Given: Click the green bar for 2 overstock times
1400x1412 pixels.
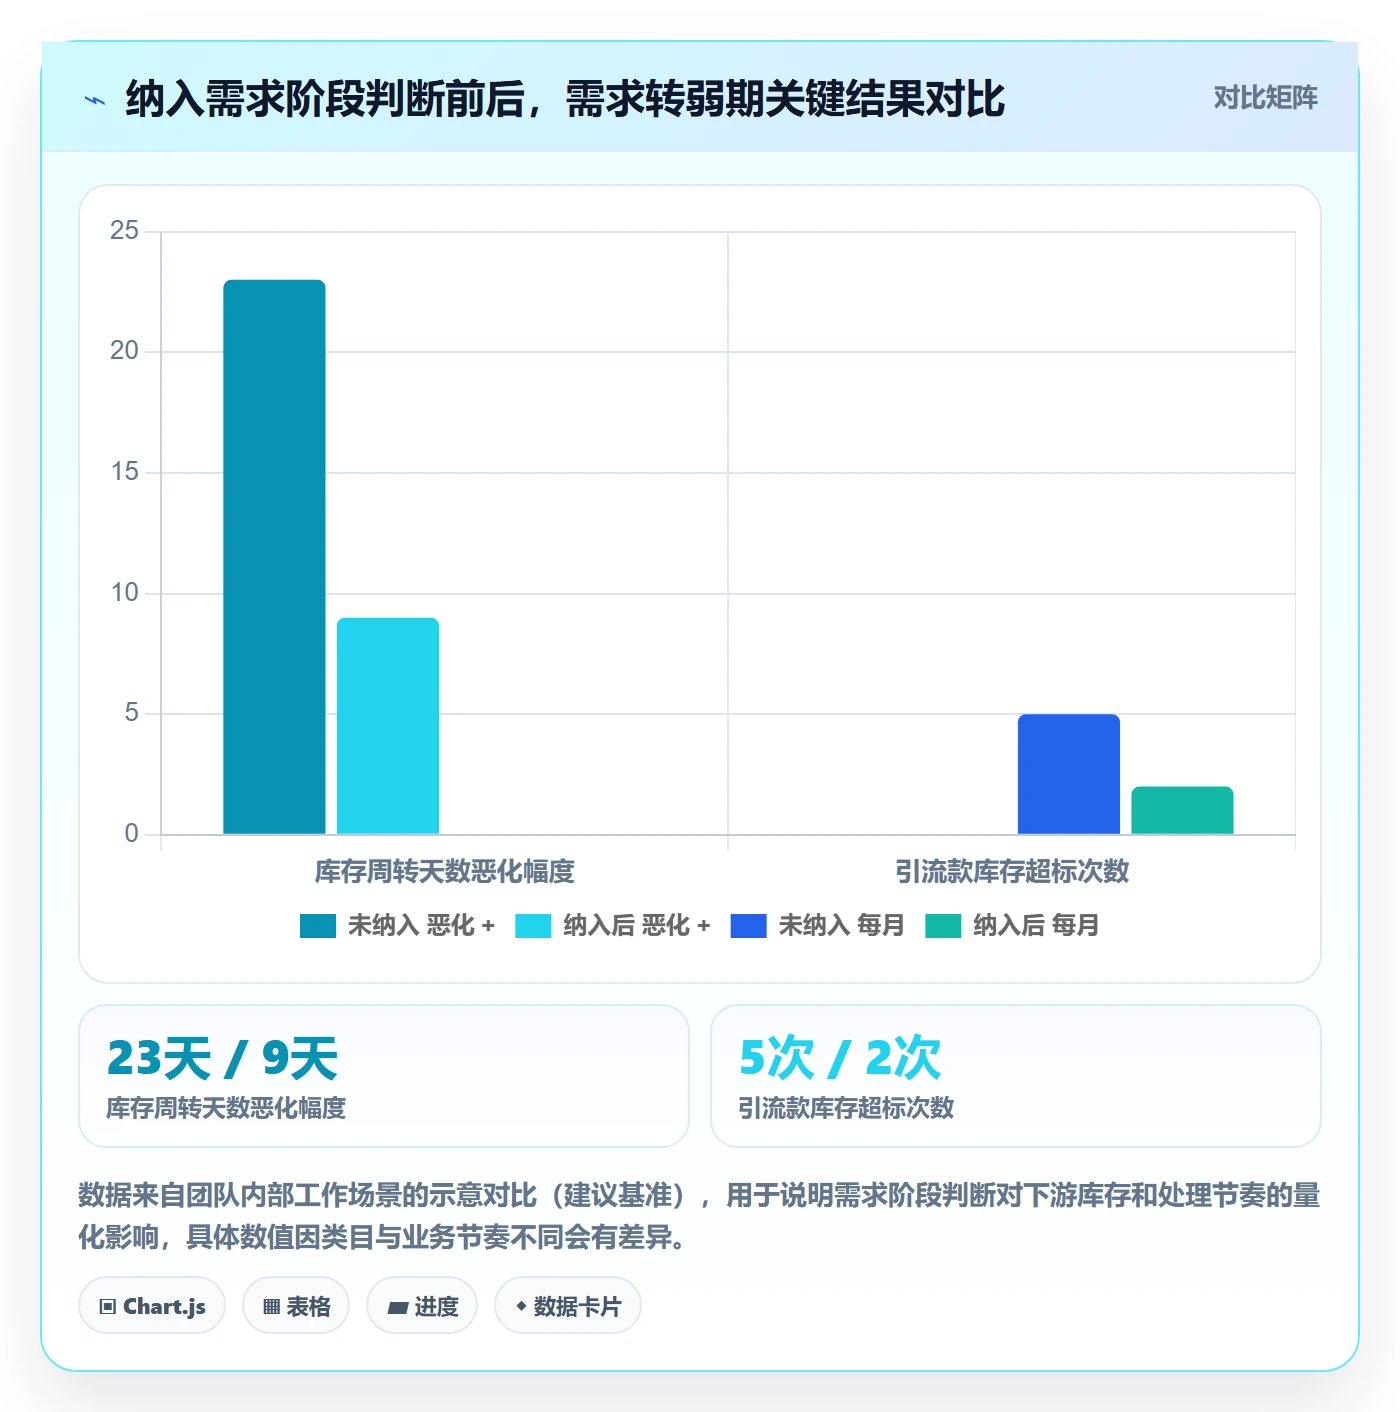Looking at the screenshot, I should click(1182, 810).
